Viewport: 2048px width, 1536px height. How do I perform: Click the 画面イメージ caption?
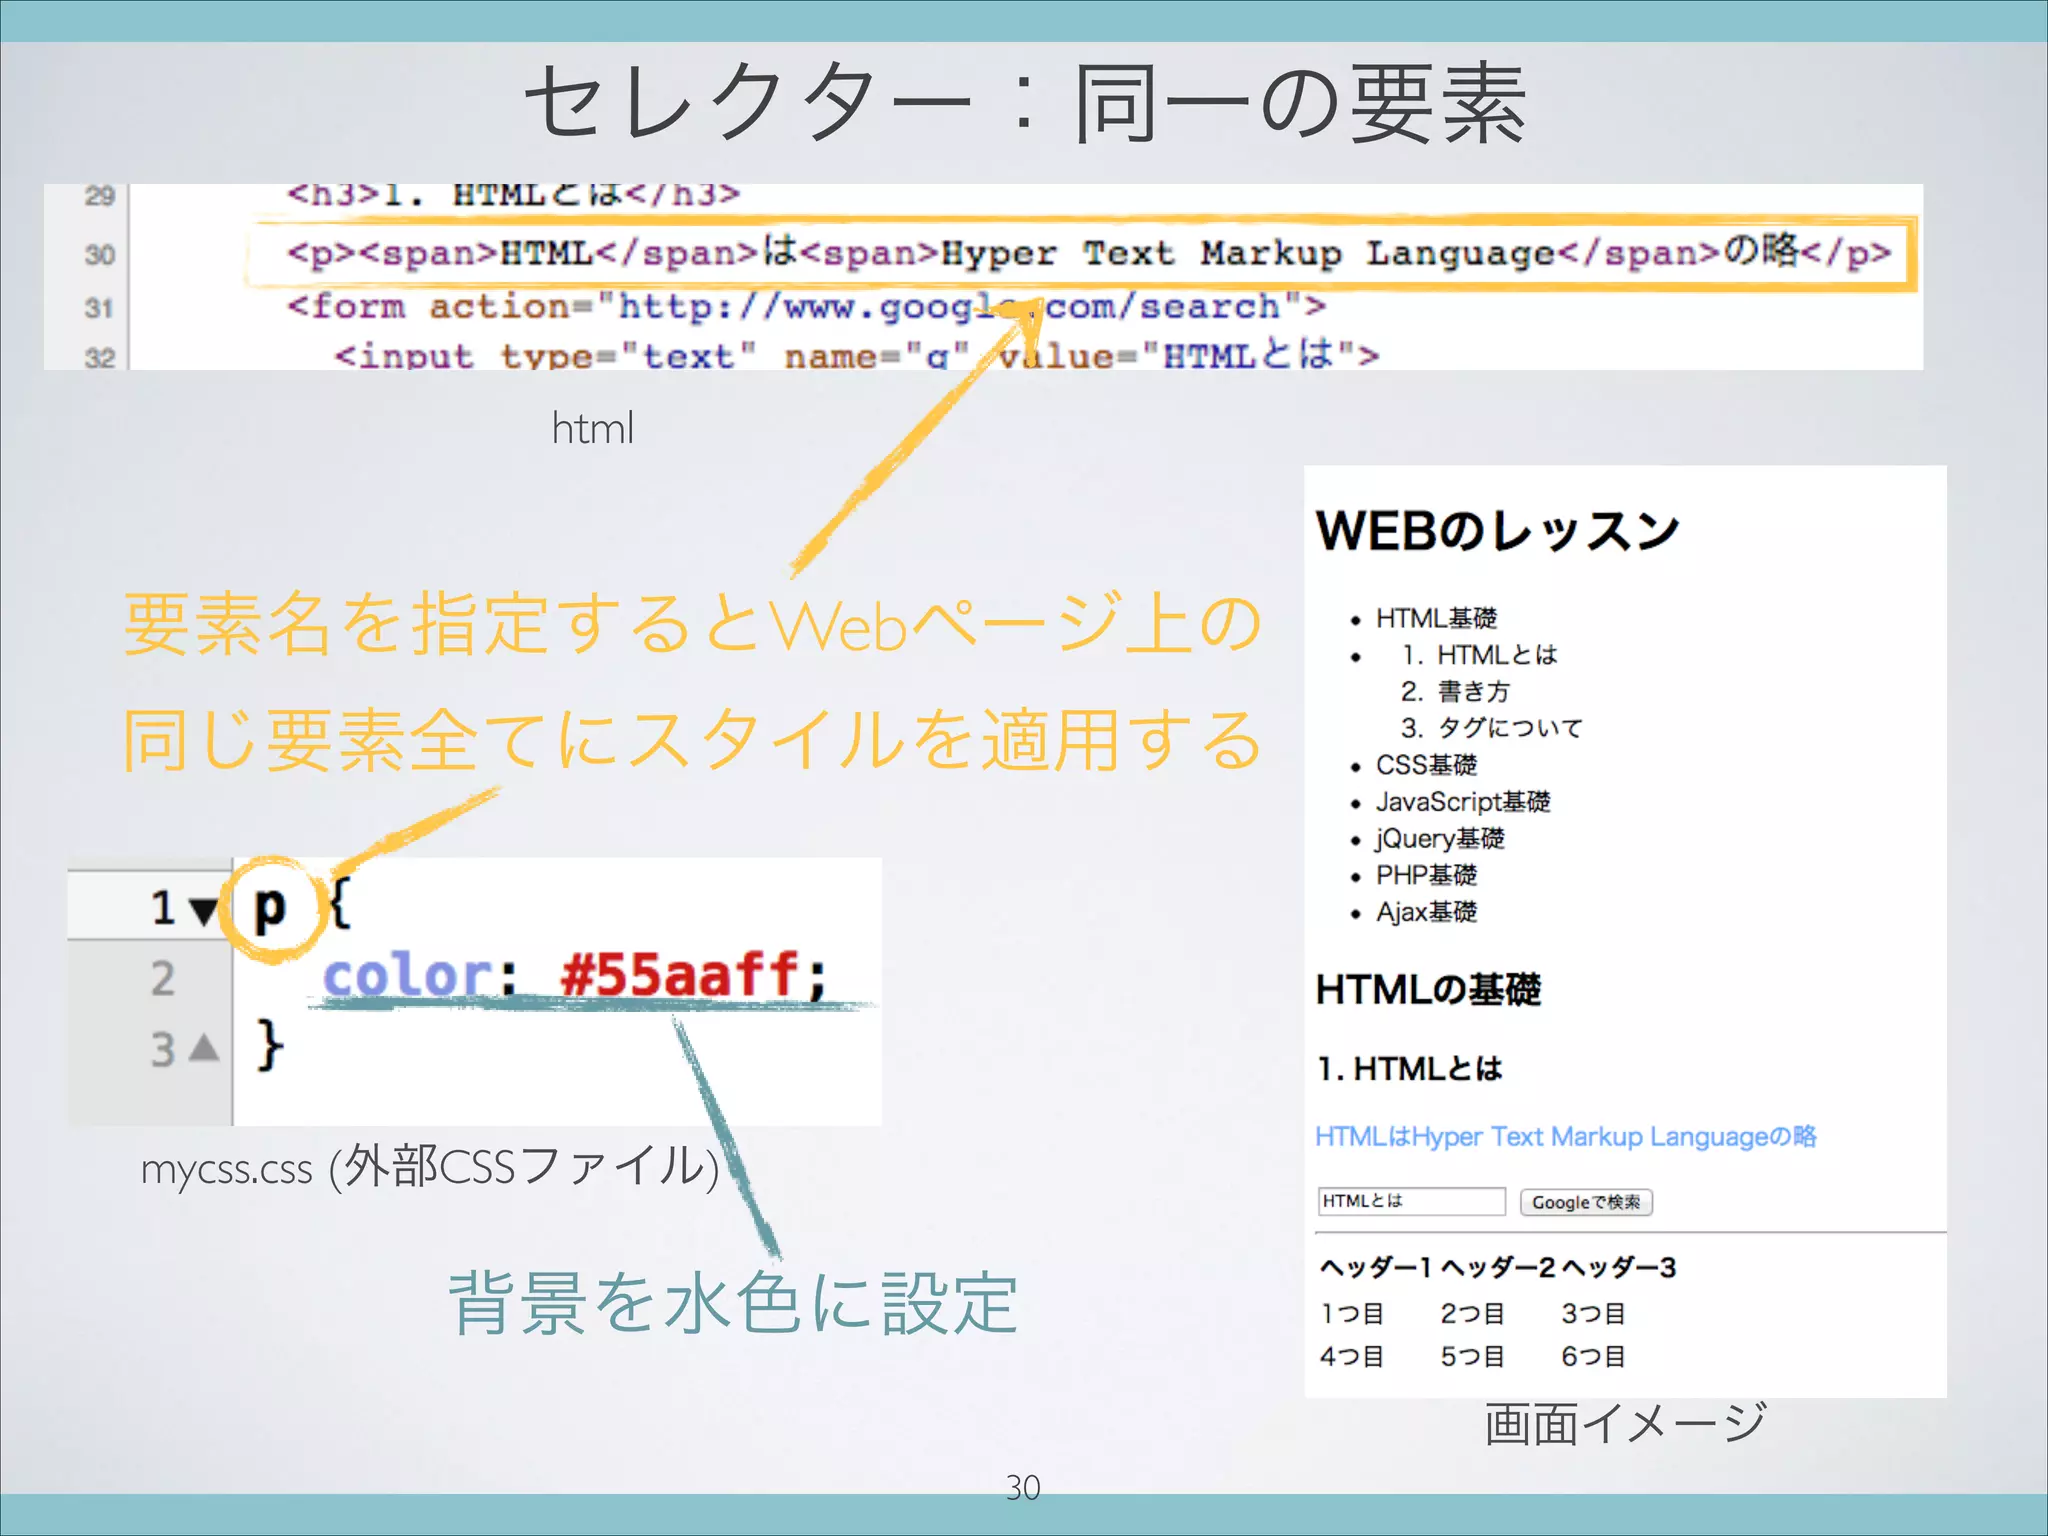coord(1626,1423)
